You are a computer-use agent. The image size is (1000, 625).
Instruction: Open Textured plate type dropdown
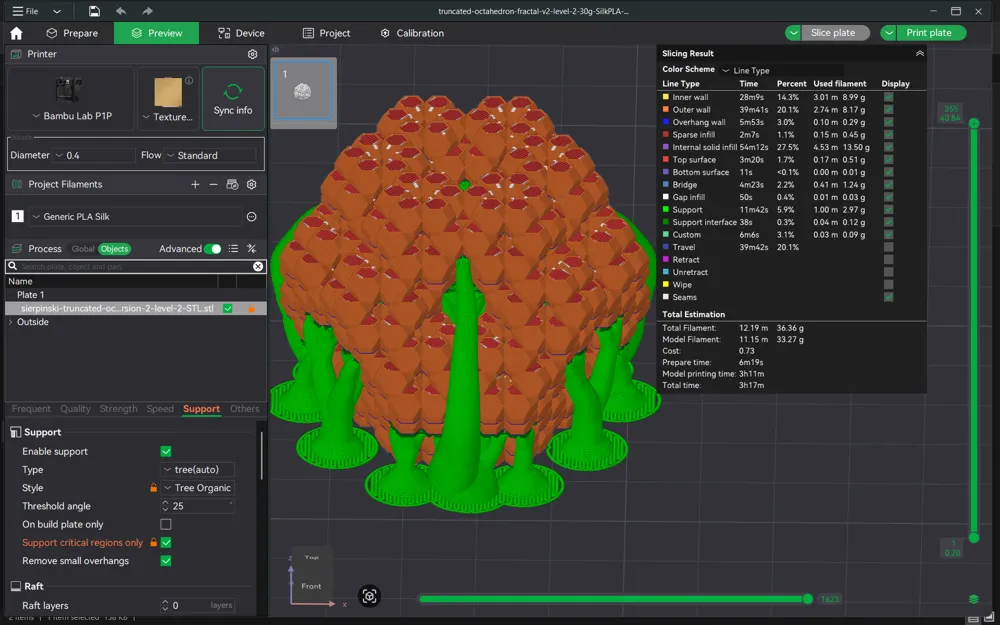146,117
